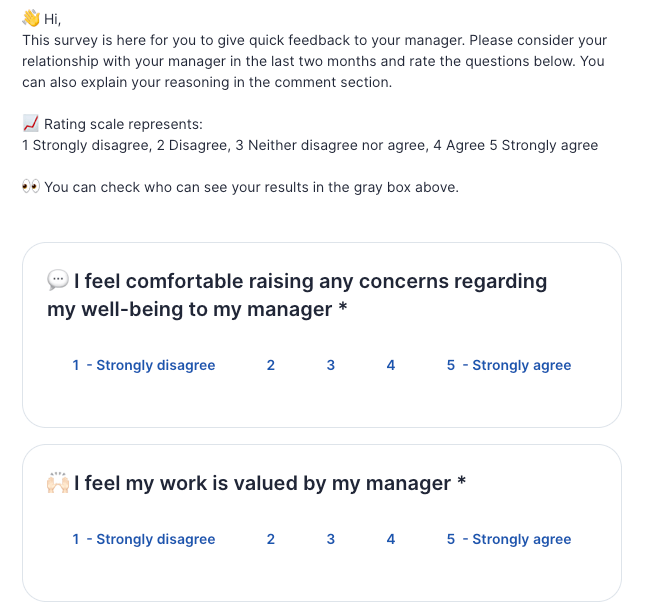This screenshot has width=653, height=612.
Task: Select rating 4 for work valued question
Action: tap(390, 539)
